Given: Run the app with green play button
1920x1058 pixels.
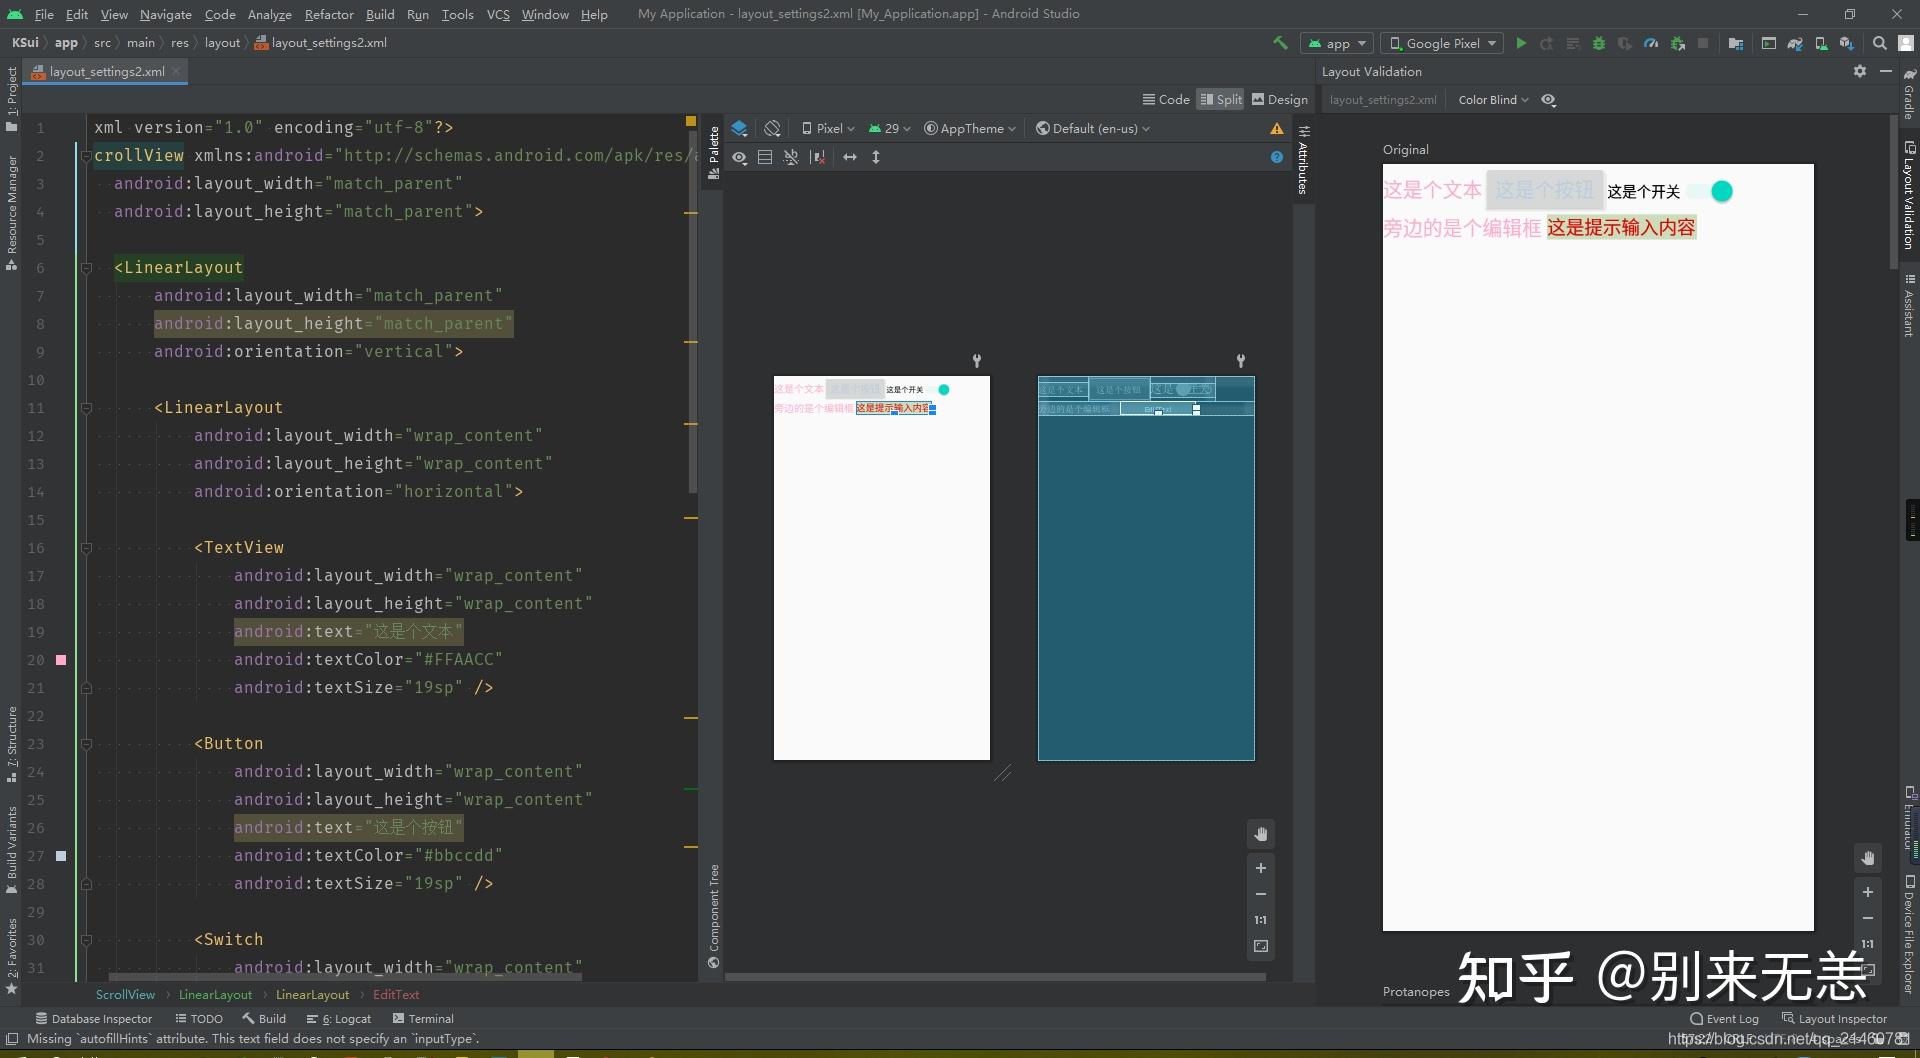Looking at the screenshot, I should pos(1521,43).
